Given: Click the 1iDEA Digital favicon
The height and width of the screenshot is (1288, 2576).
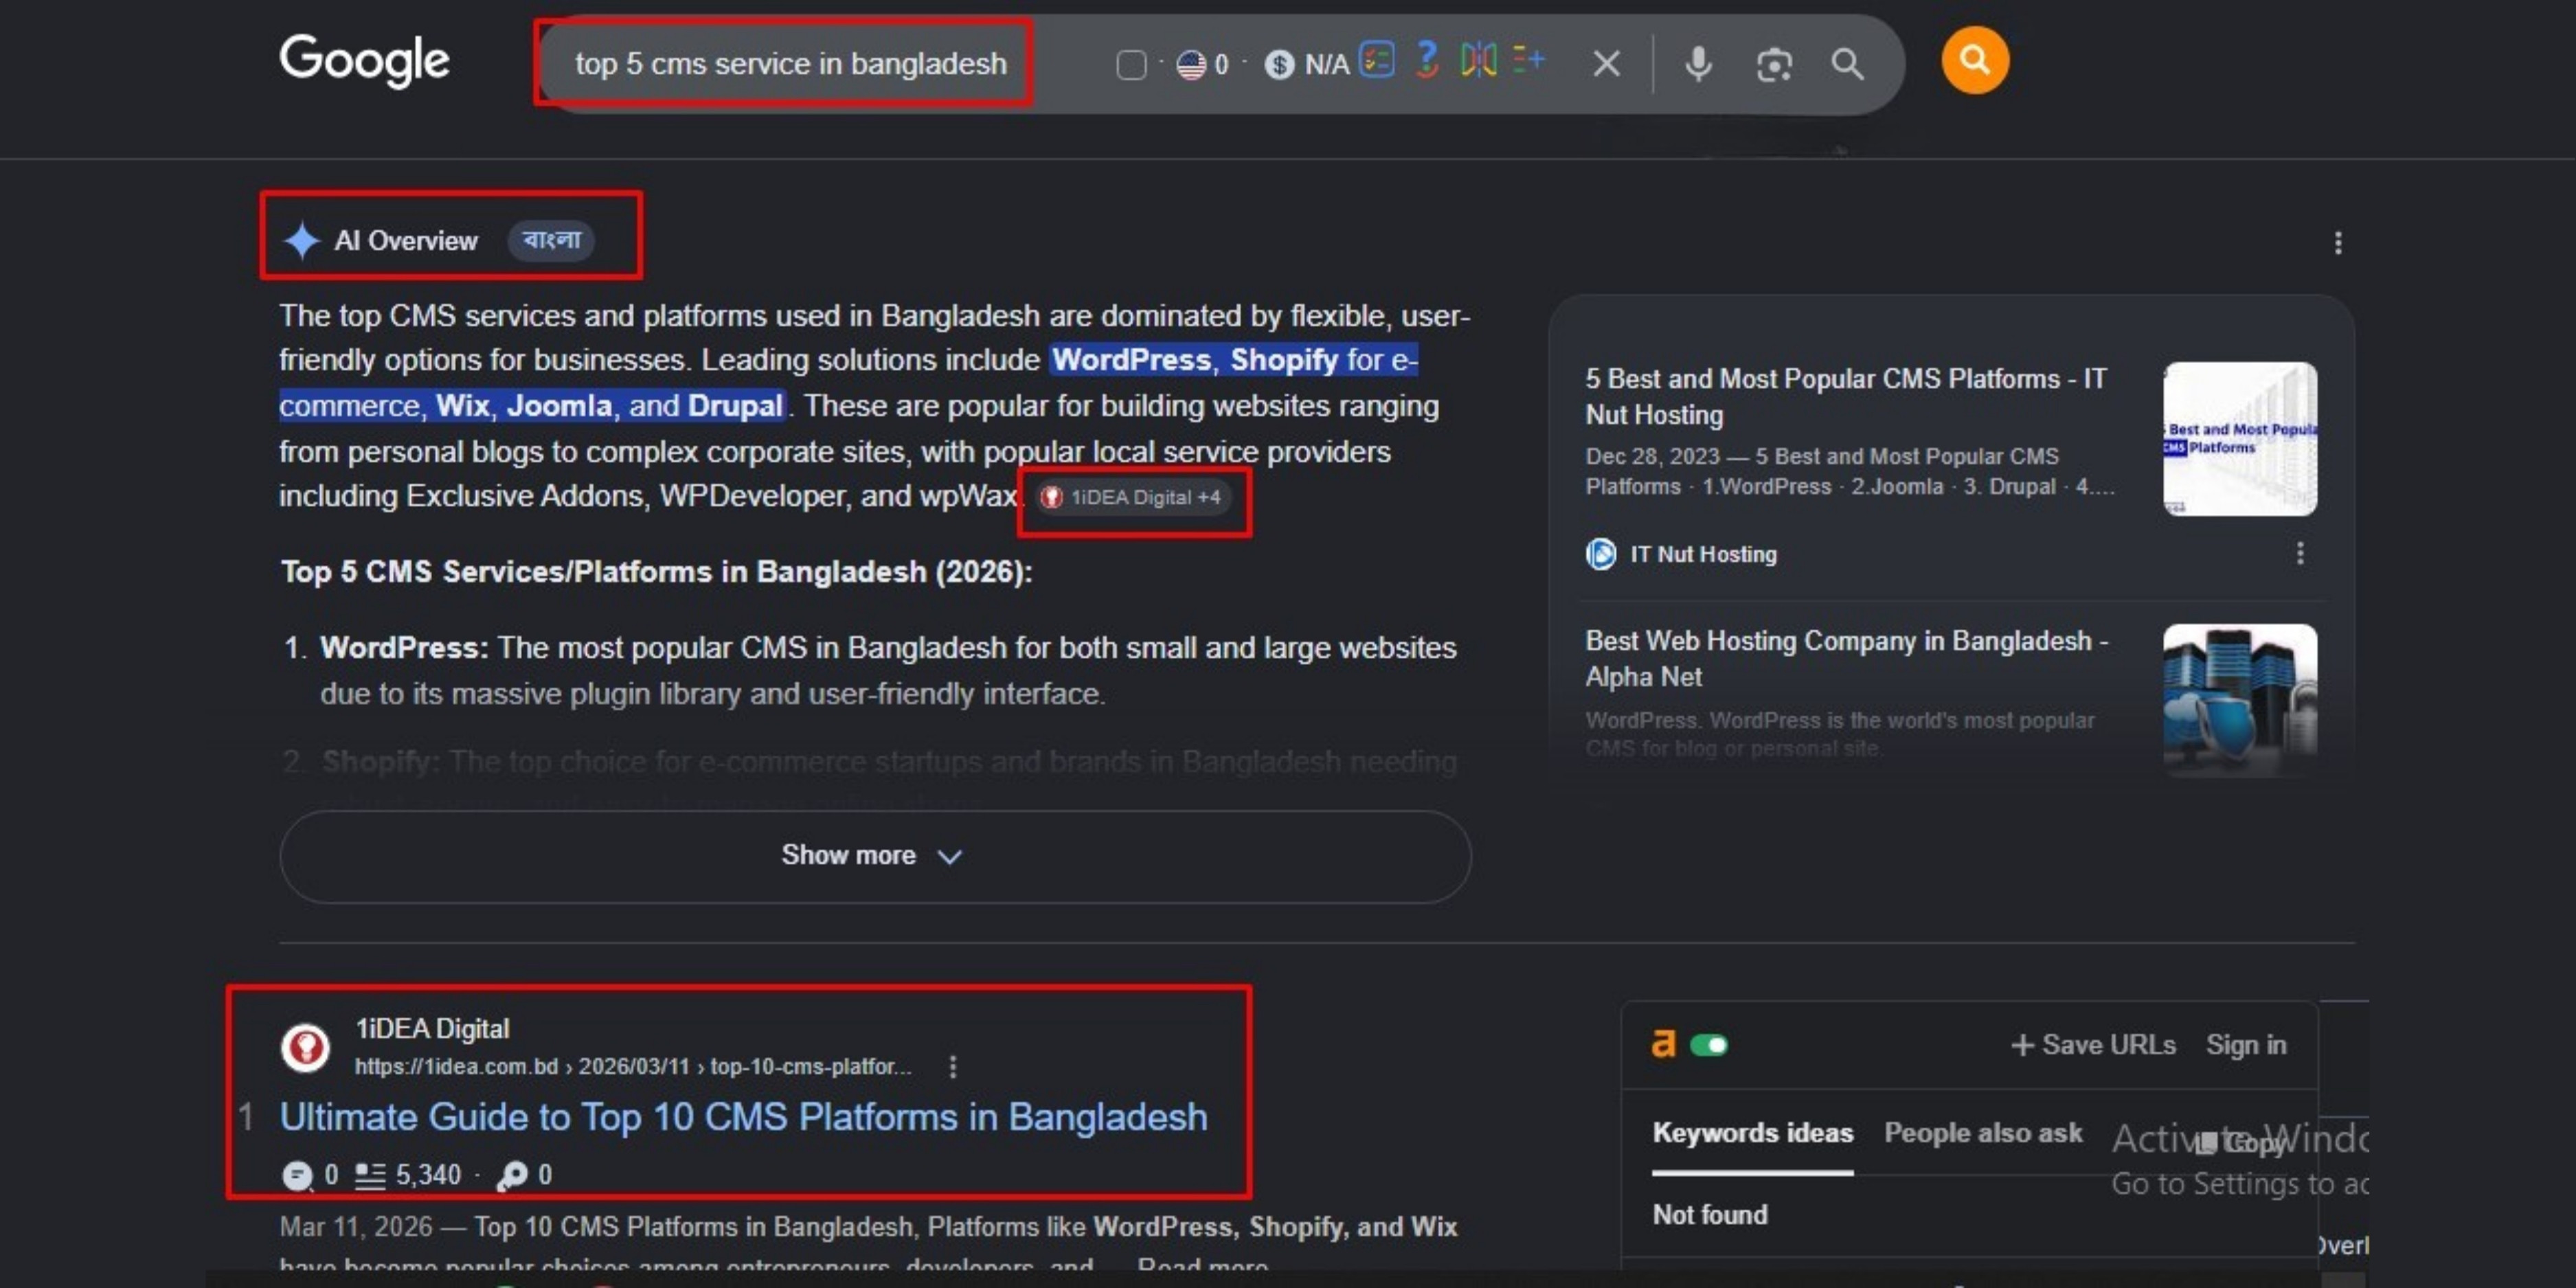Looking at the screenshot, I should [305, 1047].
